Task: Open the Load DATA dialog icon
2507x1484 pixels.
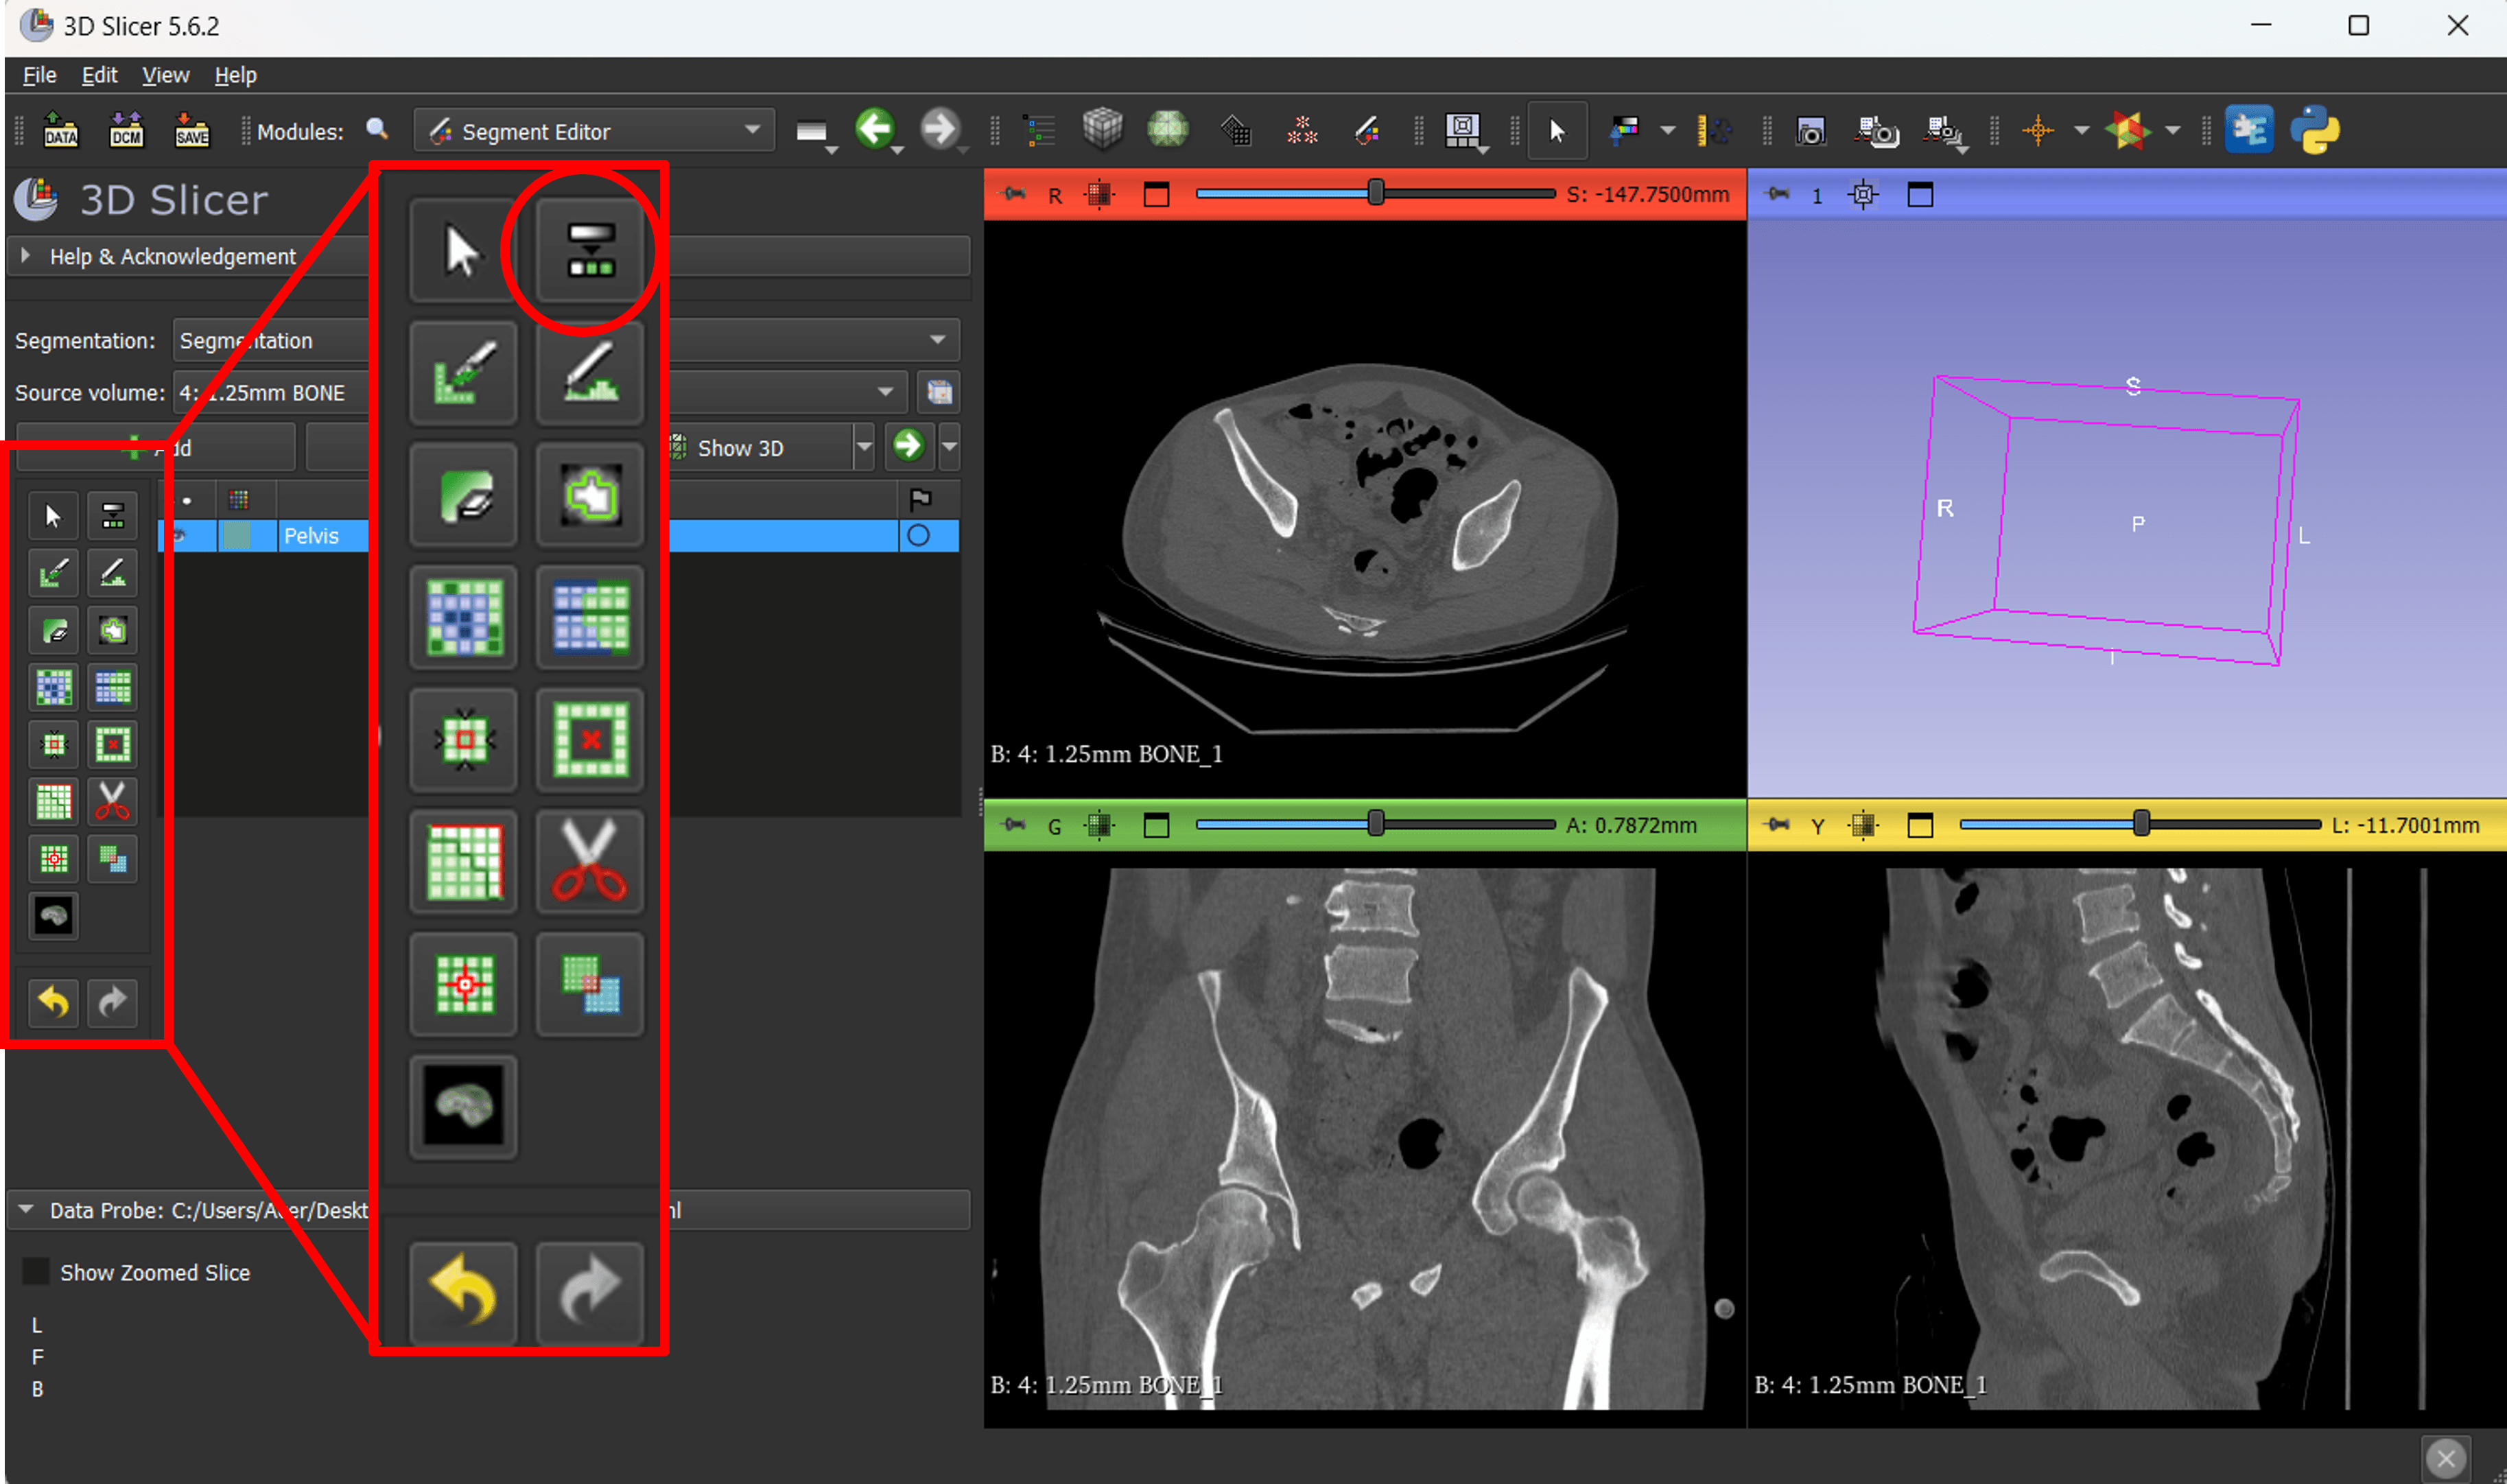Action: coord(60,130)
